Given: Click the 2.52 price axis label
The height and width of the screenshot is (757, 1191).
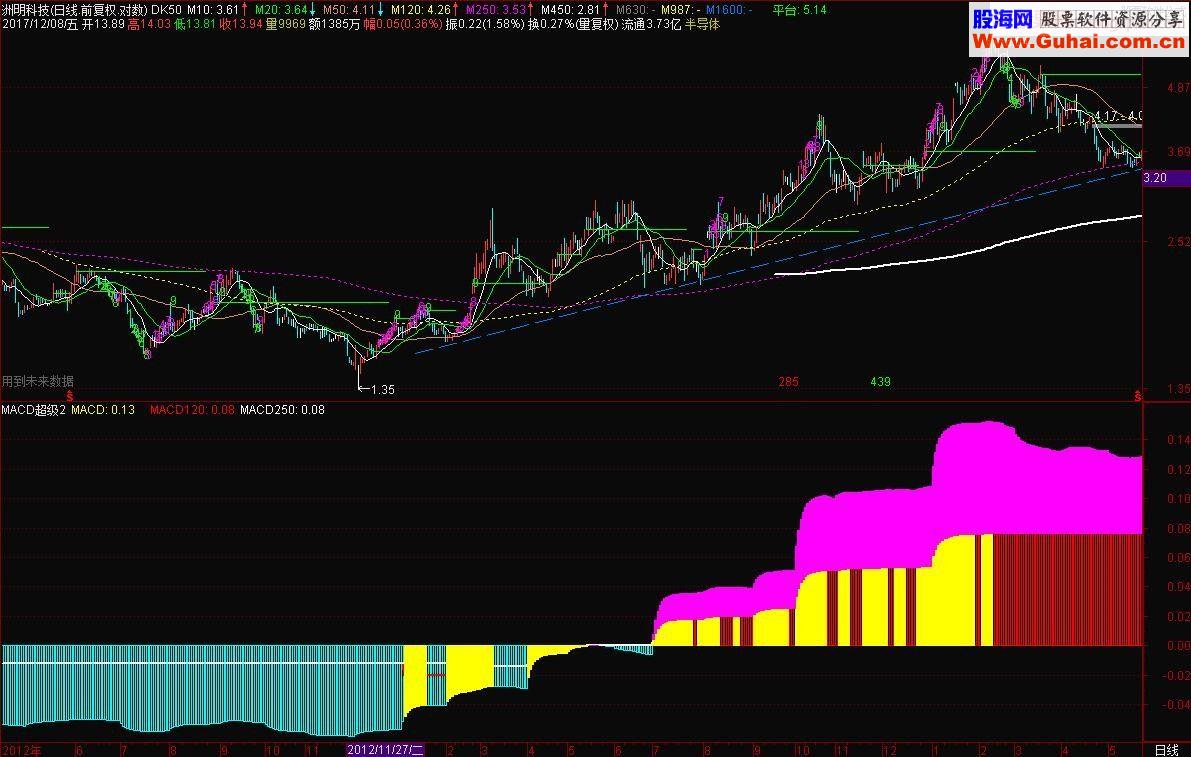Looking at the screenshot, I should coord(1179,242).
